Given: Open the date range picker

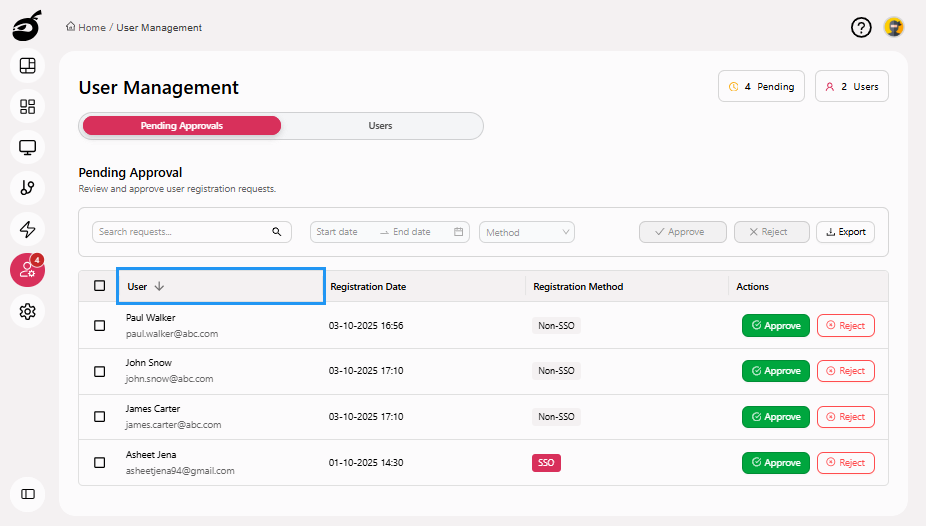Looking at the screenshot, I should (x=389, y=232).
